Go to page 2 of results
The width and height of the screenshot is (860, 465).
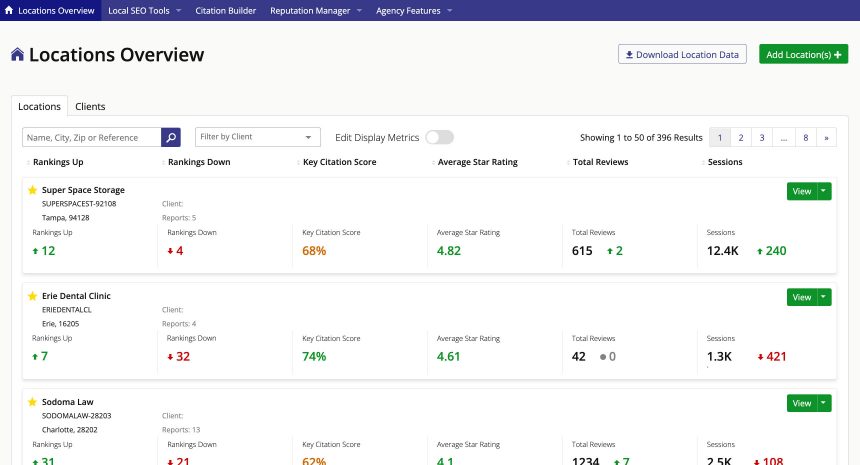pyautogui.click(x=741, y=137)
